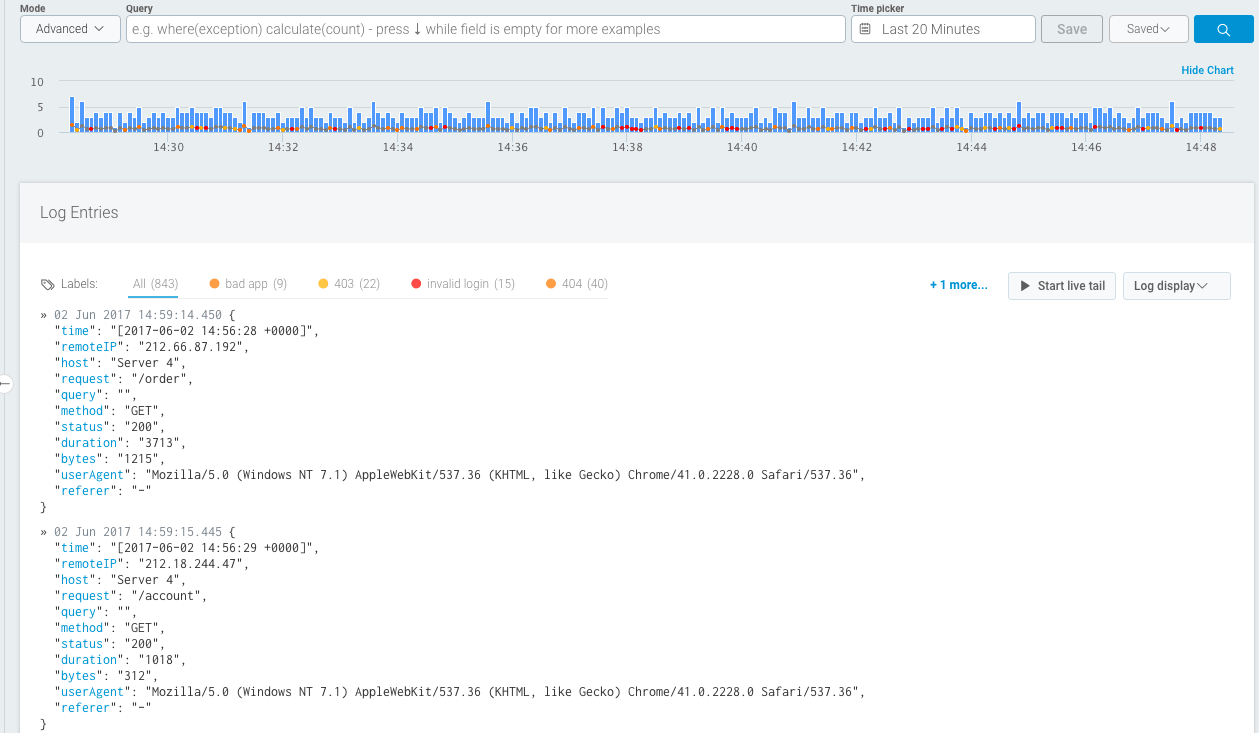Open the Log display dropdown
Viewport: 1259px width, 733px height.
(1176, 286)
